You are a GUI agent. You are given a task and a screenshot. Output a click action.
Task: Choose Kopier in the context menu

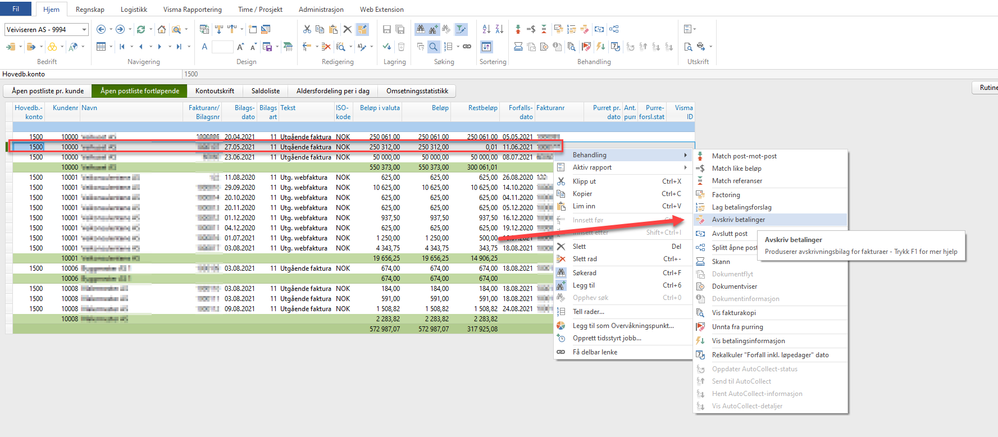[x=622, y=193]
